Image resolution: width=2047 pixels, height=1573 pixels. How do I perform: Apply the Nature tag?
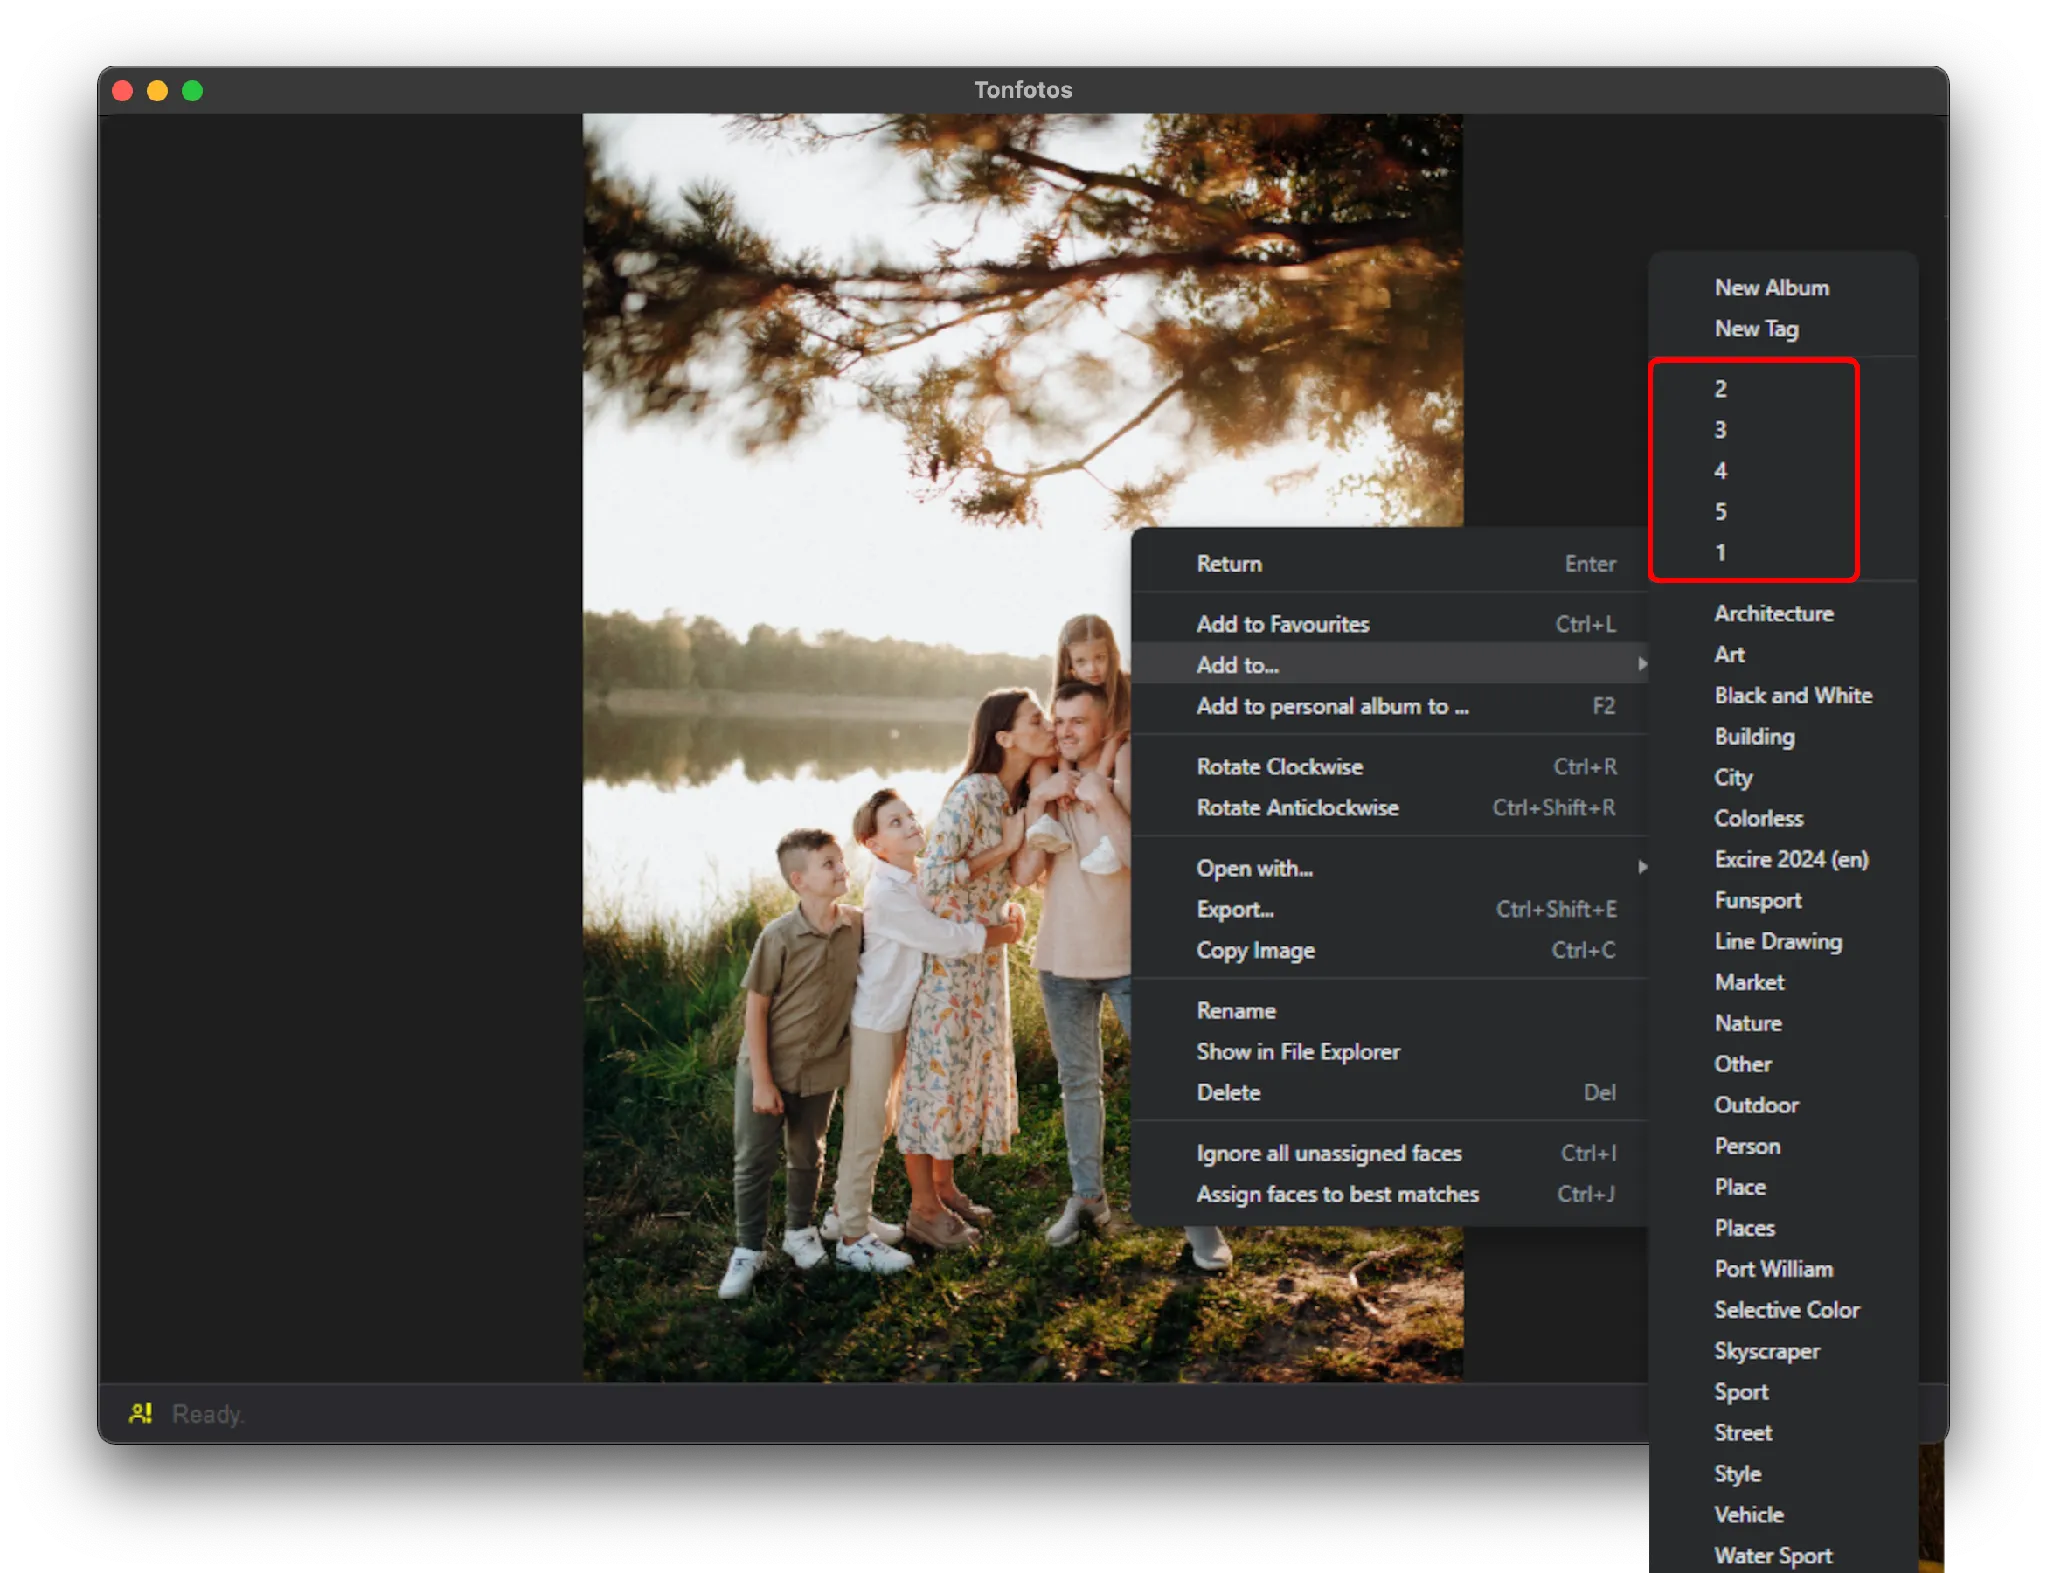coord(1783,1023)
